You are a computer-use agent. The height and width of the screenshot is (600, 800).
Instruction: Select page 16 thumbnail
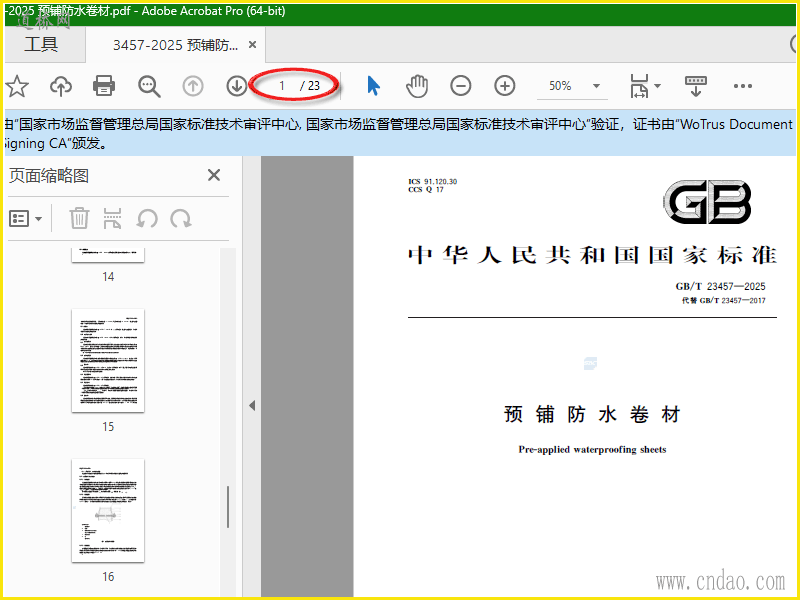(108, 511)
